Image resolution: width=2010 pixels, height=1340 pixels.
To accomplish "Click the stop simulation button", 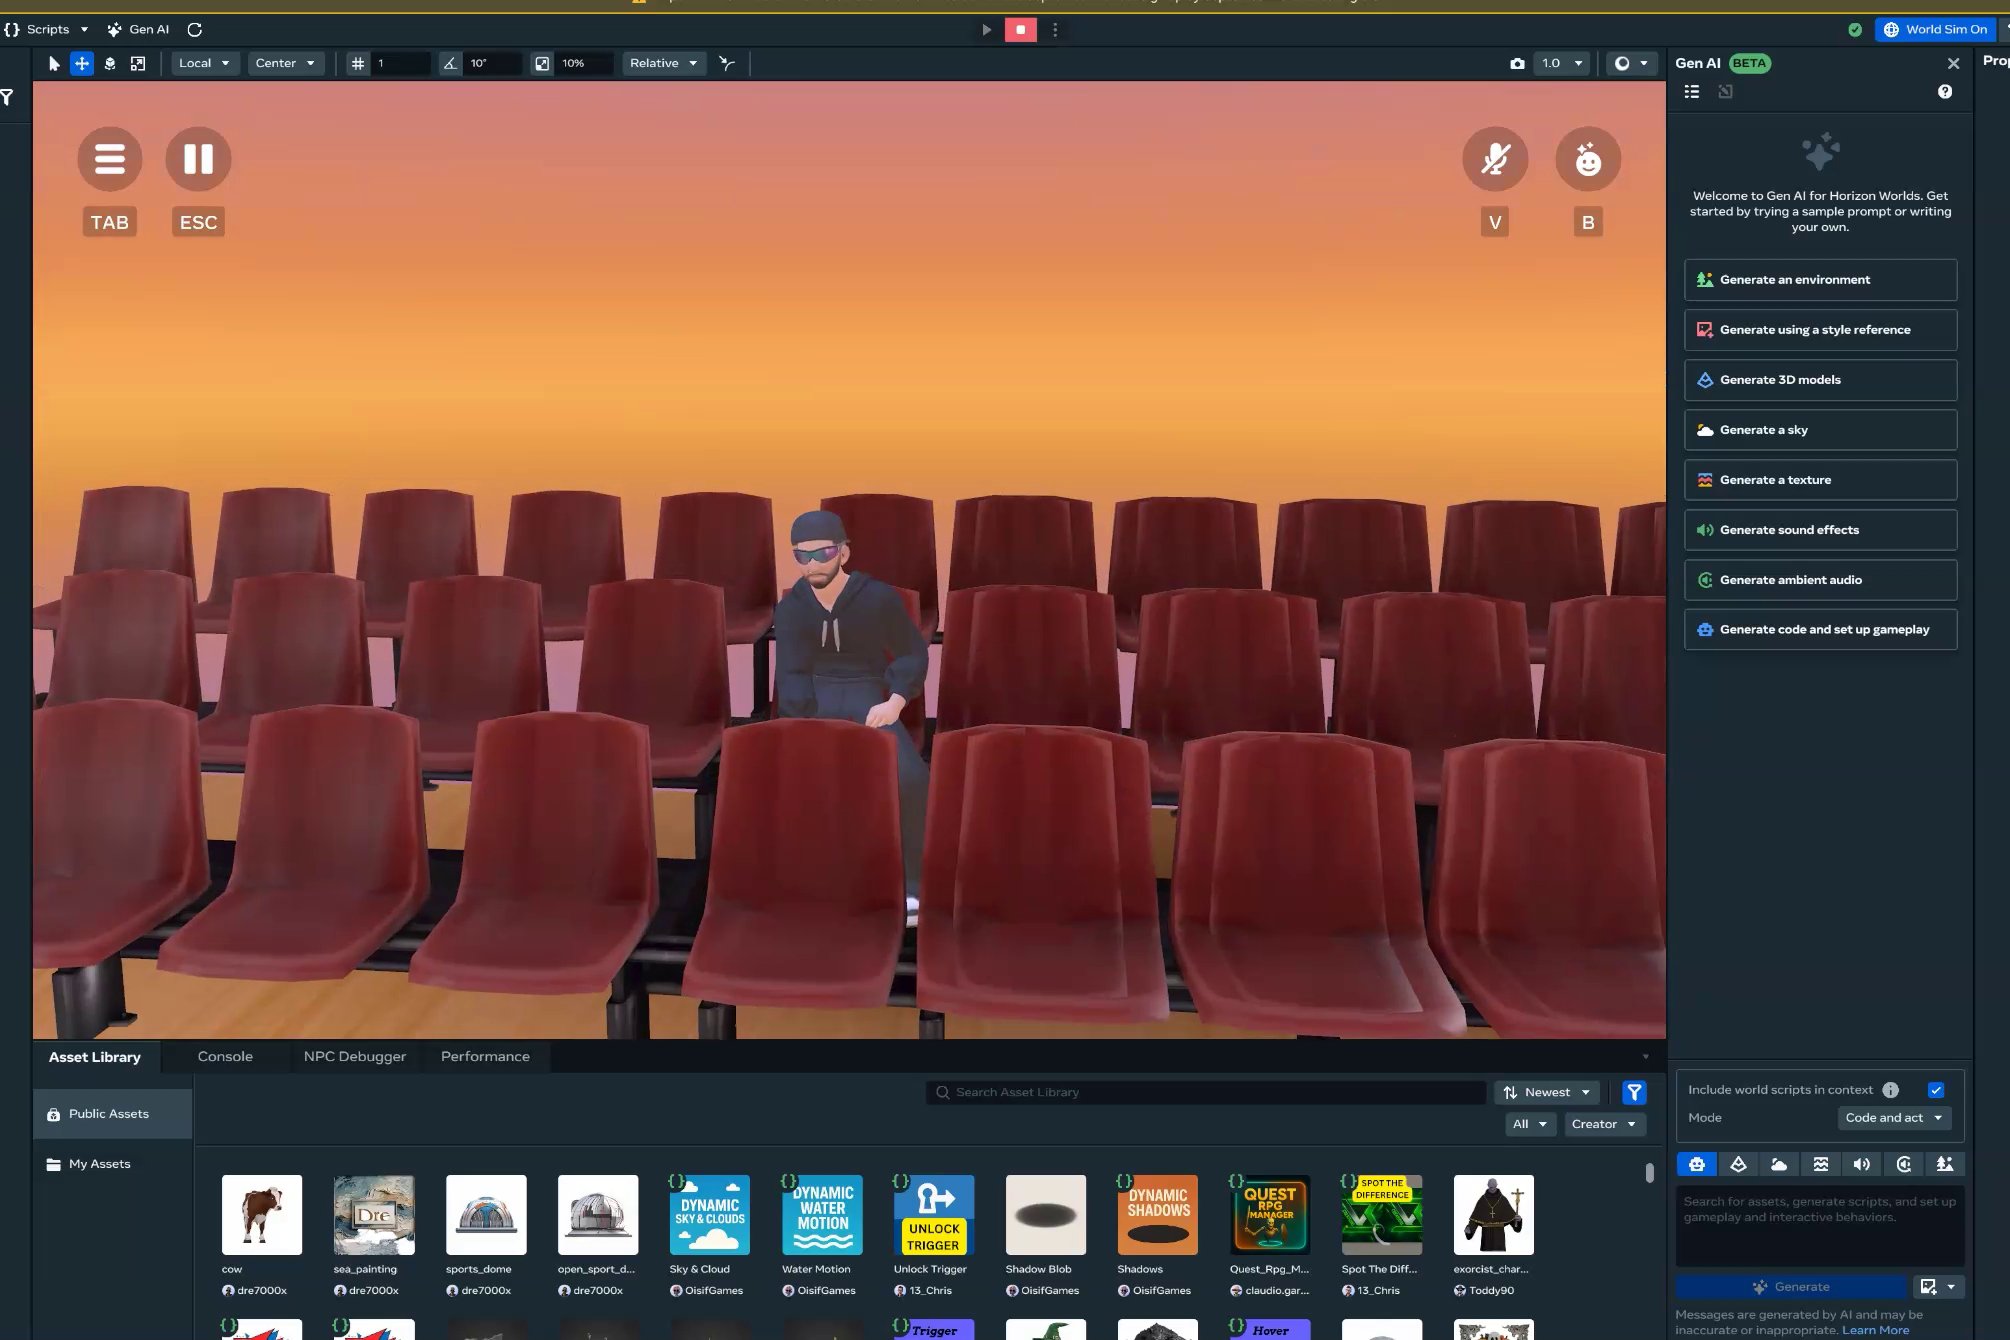I will 1020,29.
